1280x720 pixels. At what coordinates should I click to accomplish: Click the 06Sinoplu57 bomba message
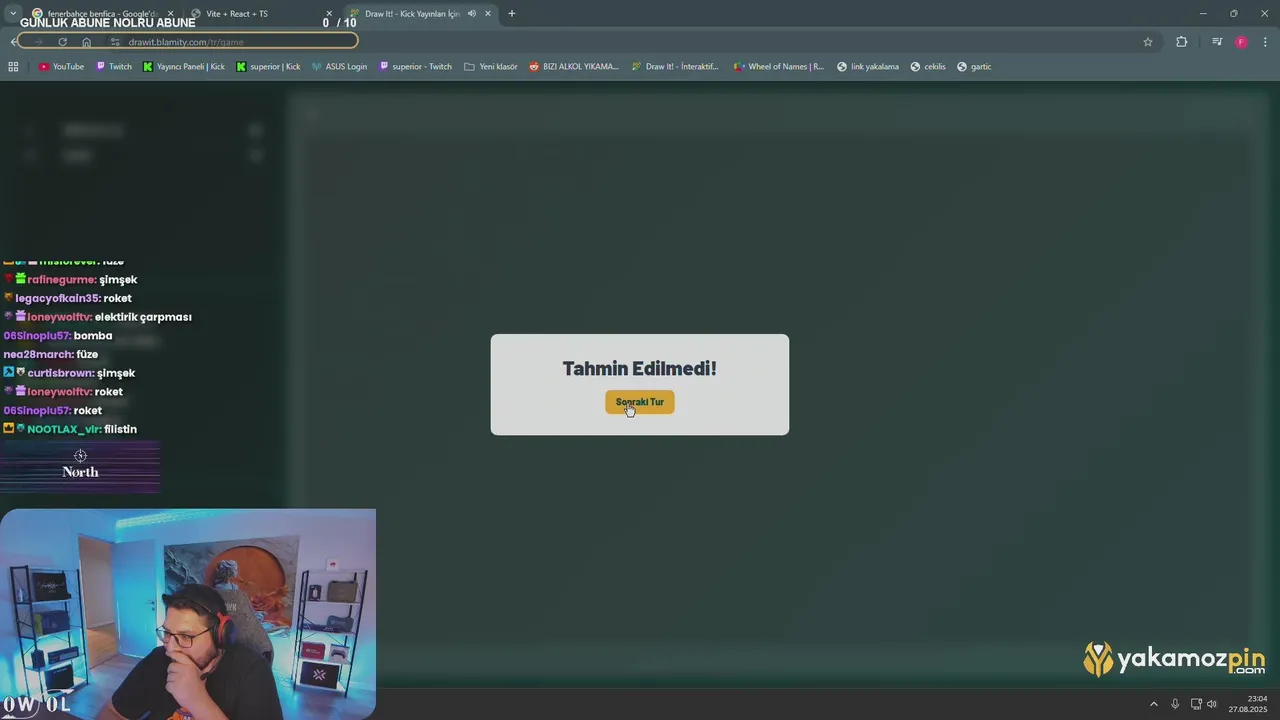(x=58, y=336)
